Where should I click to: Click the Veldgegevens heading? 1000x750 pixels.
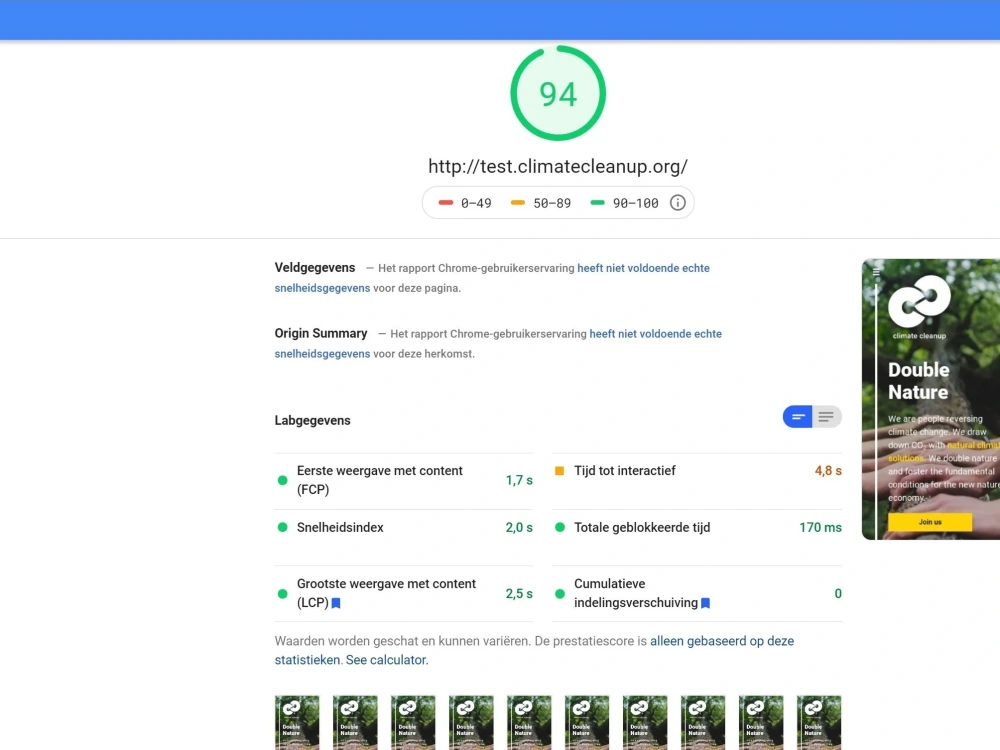pyautogui.click(x=315, y=268)
